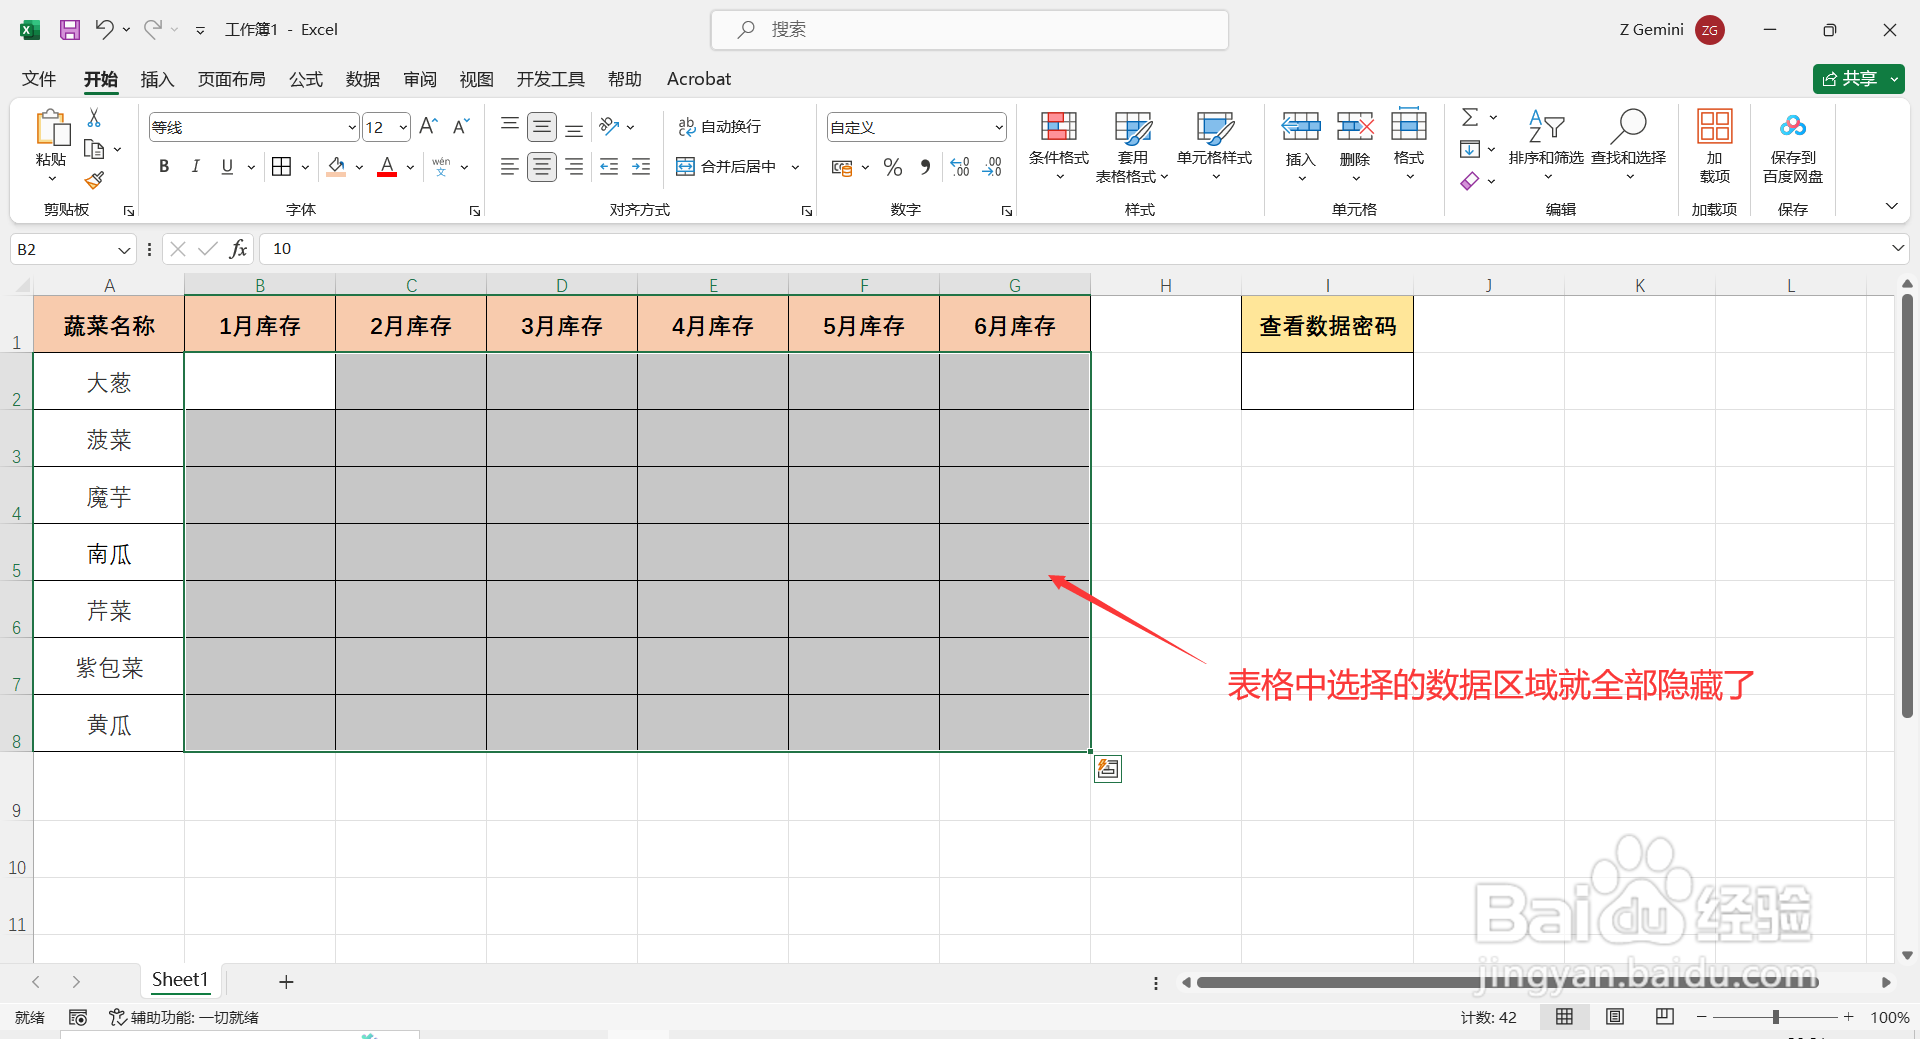Open fill color dropdown arrow
This screenshot has height=1039, width=1920.
tap(360, 167)
